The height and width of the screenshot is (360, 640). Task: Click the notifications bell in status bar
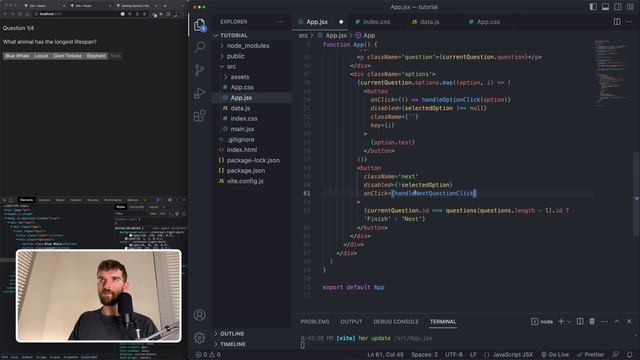[629, 355]
